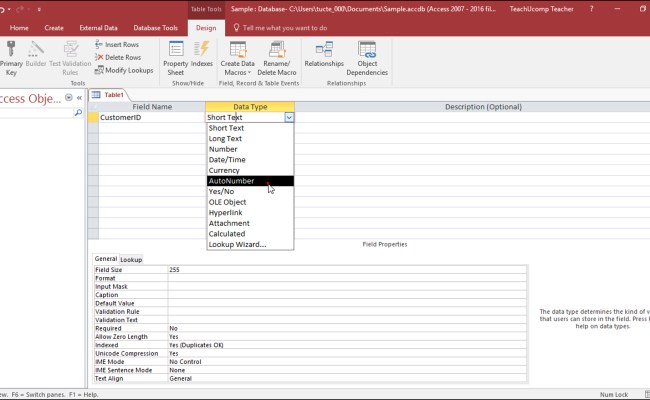
Task: Click the IME Mode value No Control
Action: 347,361
